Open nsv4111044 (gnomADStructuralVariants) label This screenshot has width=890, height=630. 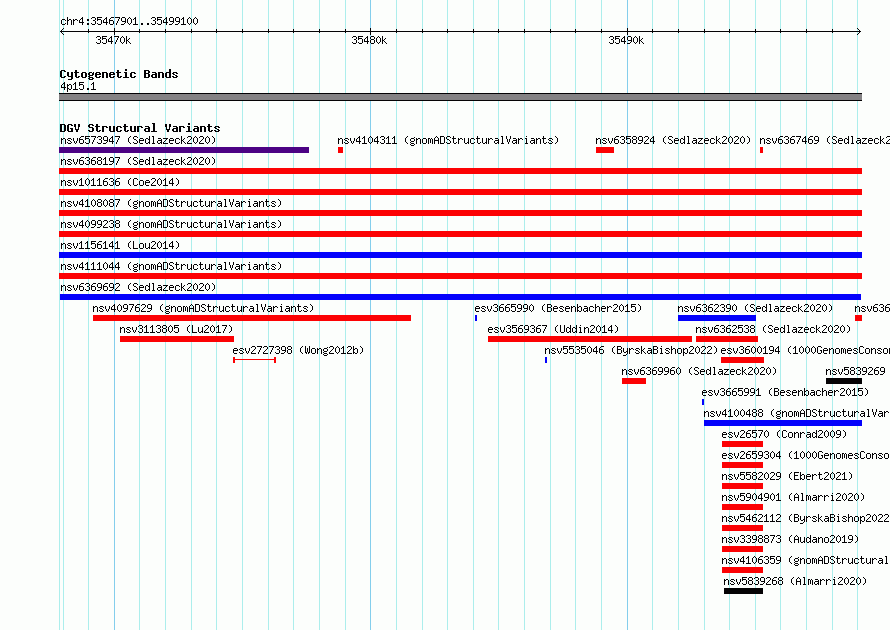(x=171, y=266)
